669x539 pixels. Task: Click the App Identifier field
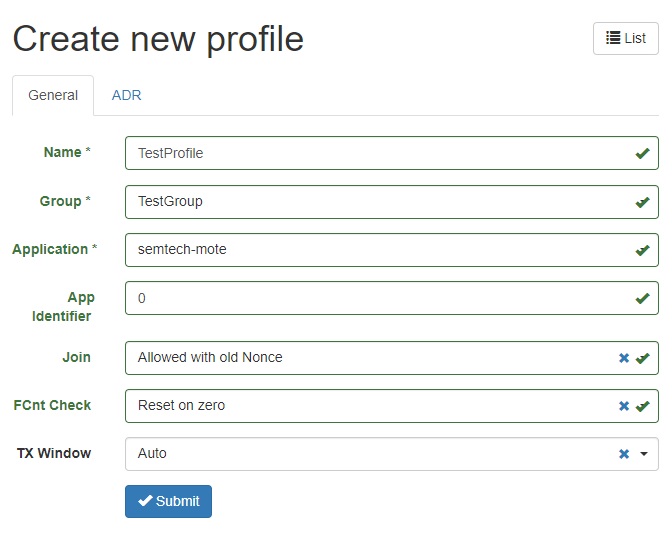tap(380, 298)
